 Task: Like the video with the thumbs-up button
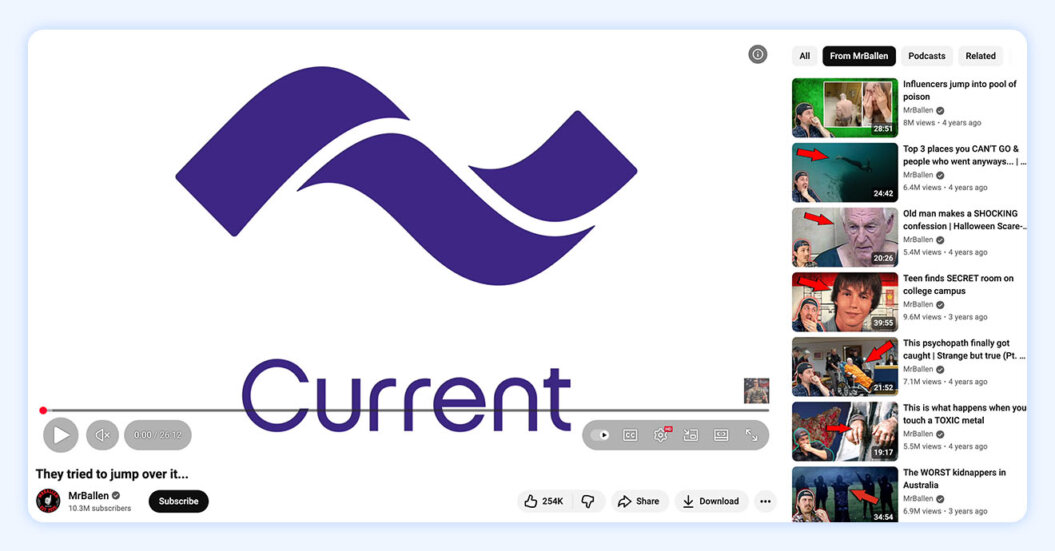tap(544, 501)
